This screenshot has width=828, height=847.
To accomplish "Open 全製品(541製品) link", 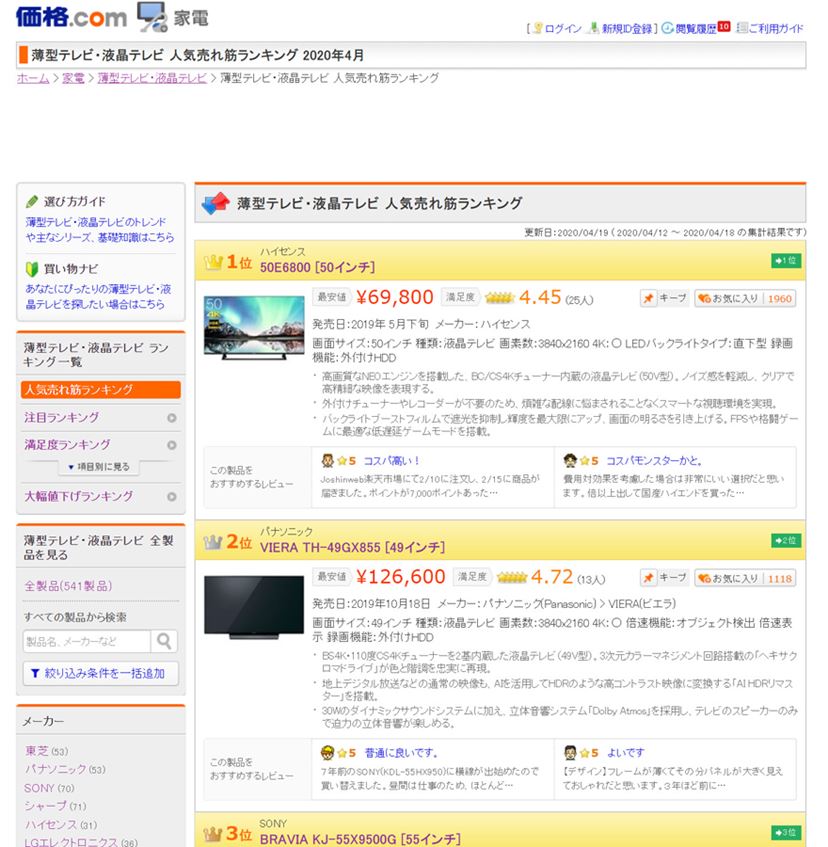I will click(x=68, y=586).
